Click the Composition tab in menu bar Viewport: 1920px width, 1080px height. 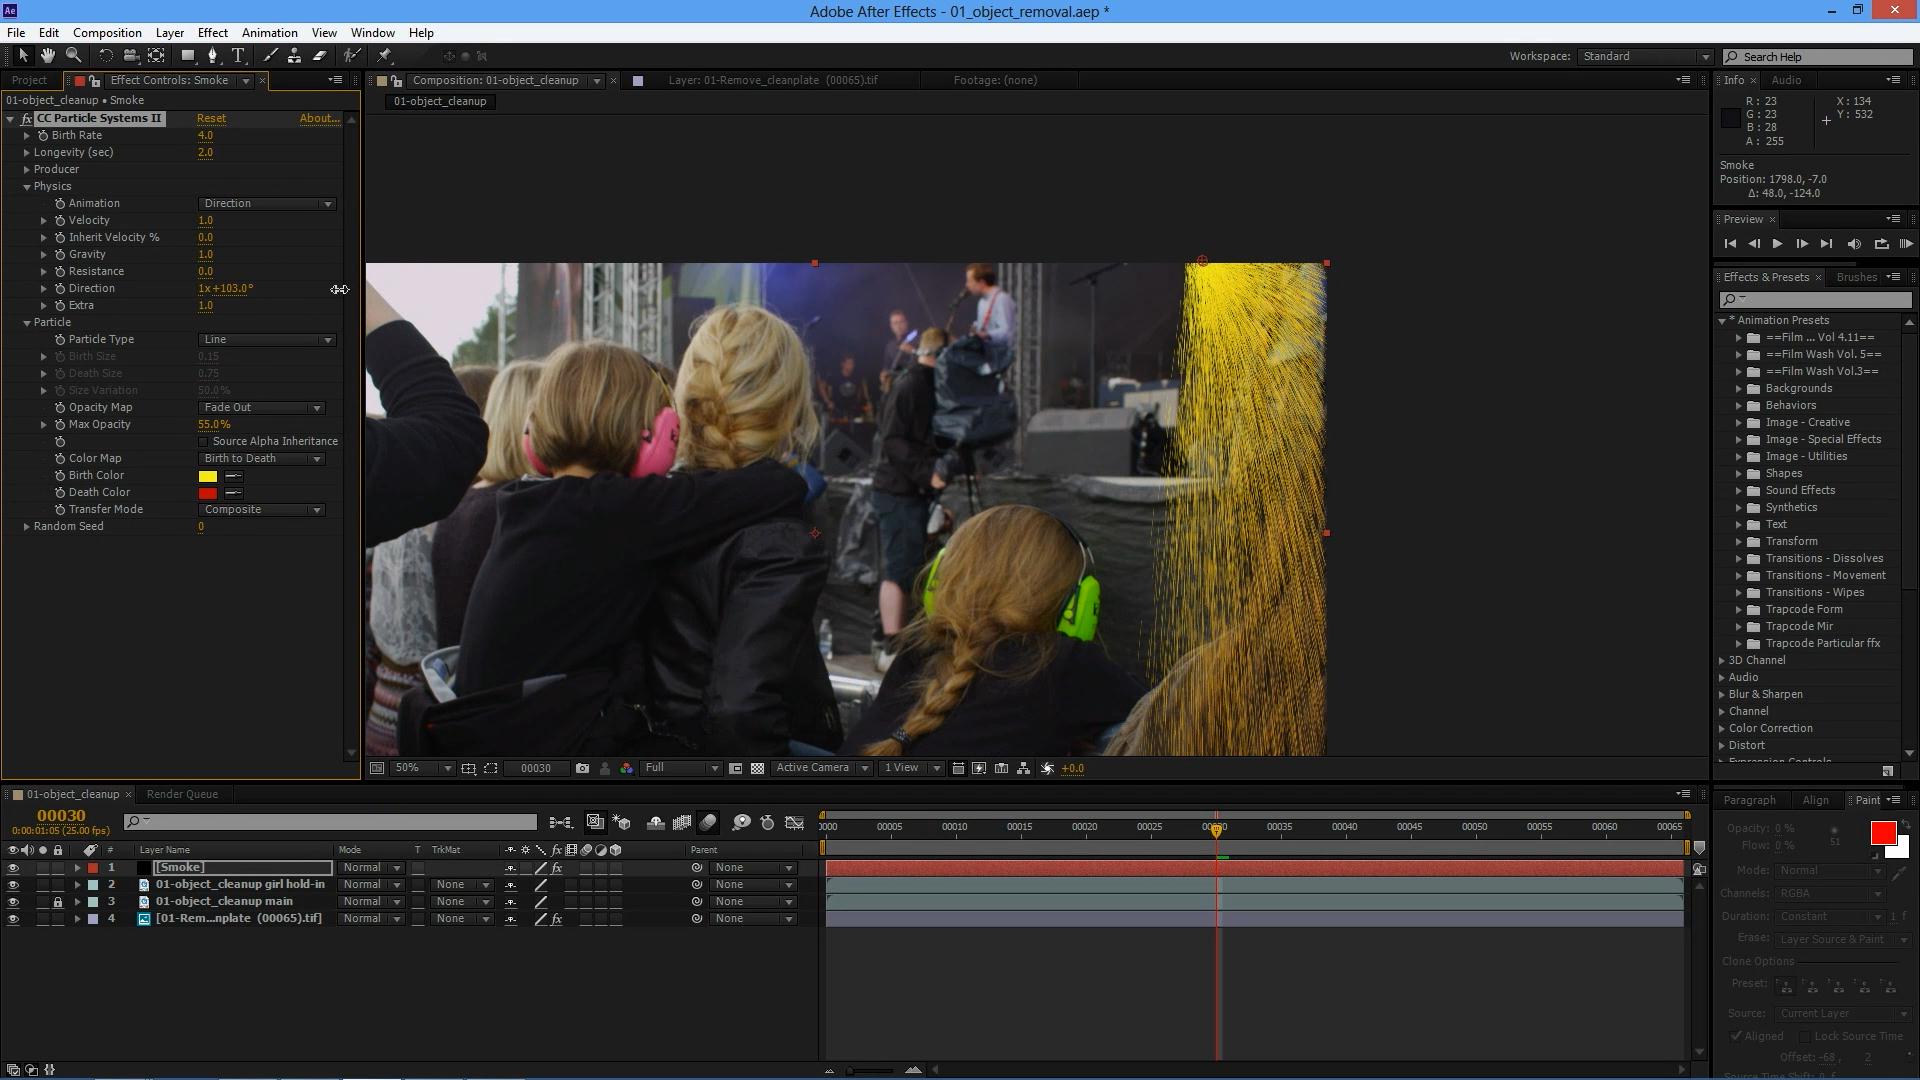[105, 32]
